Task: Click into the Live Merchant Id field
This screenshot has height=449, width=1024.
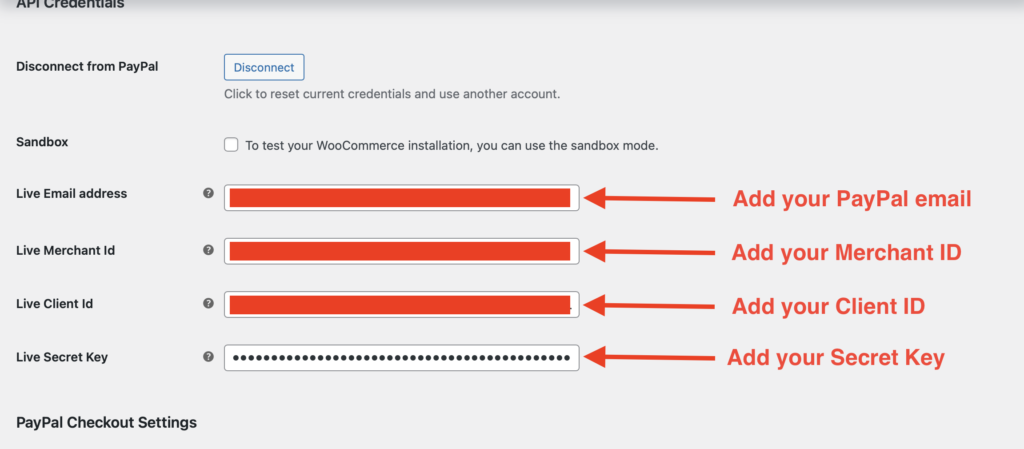Action: 401,251
